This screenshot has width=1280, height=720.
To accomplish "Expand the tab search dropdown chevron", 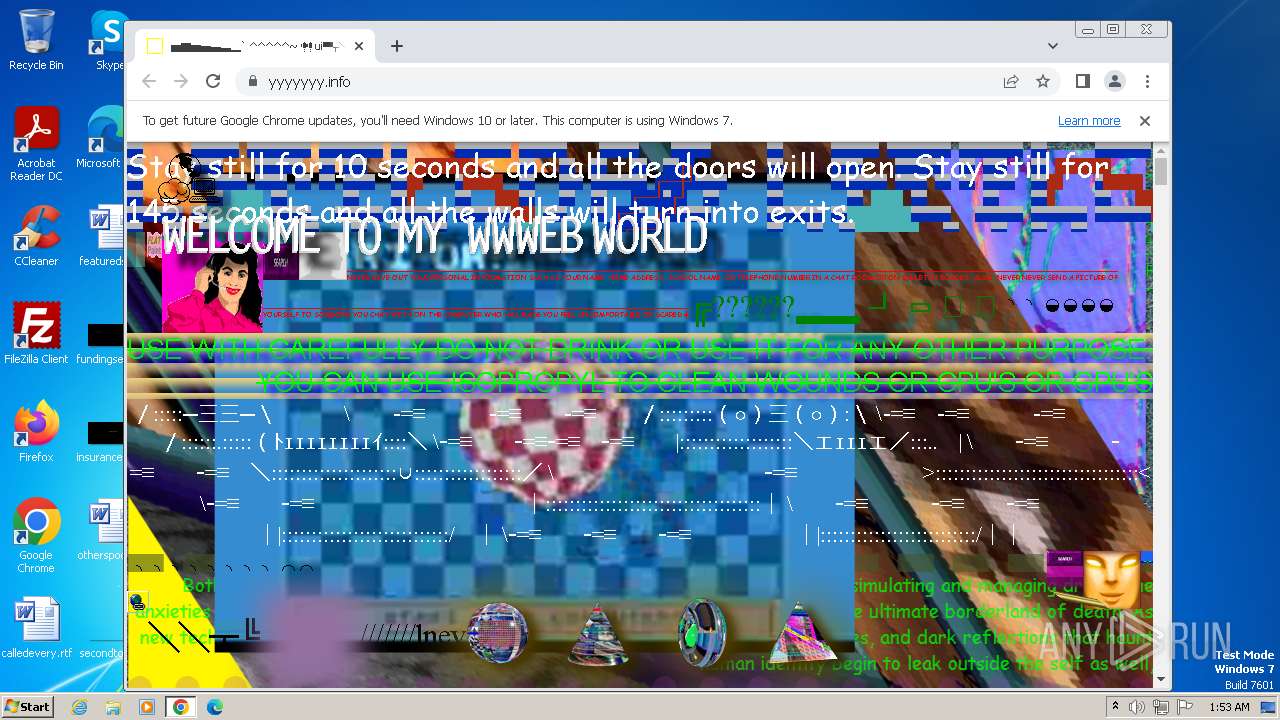I will pos(1053,46).
